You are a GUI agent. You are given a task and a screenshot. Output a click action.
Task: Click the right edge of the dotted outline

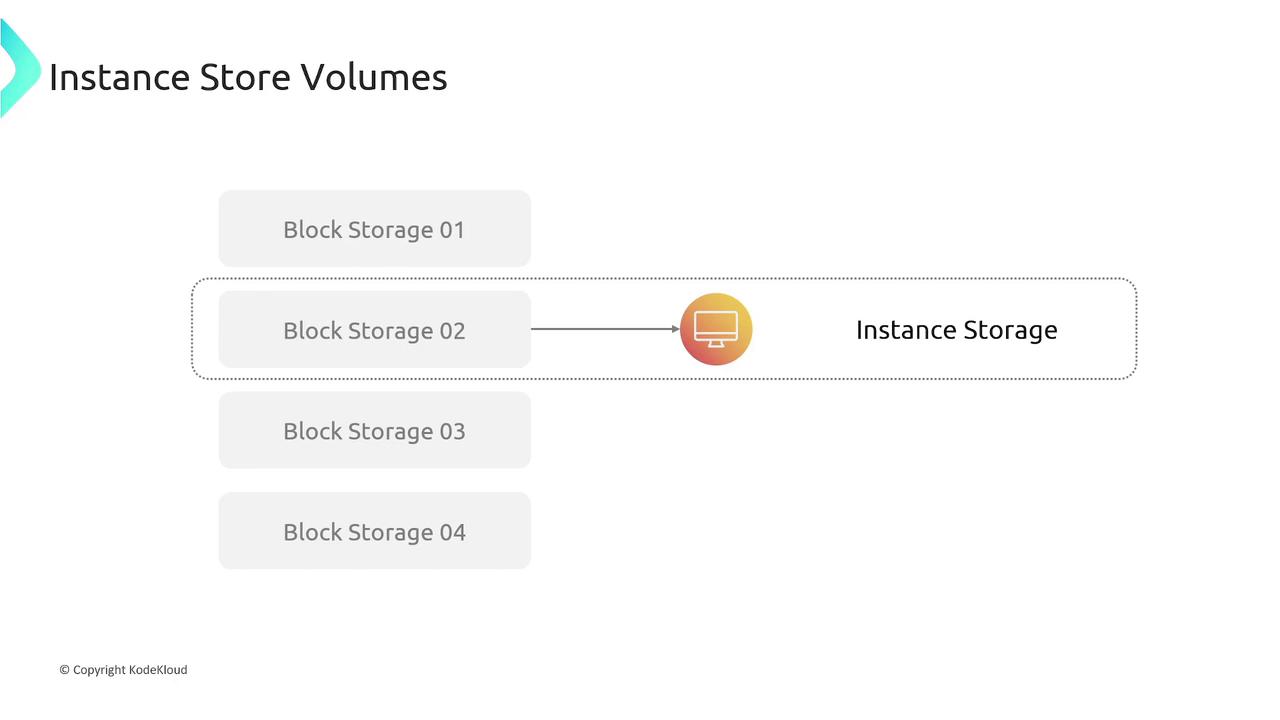[1137, 329]
